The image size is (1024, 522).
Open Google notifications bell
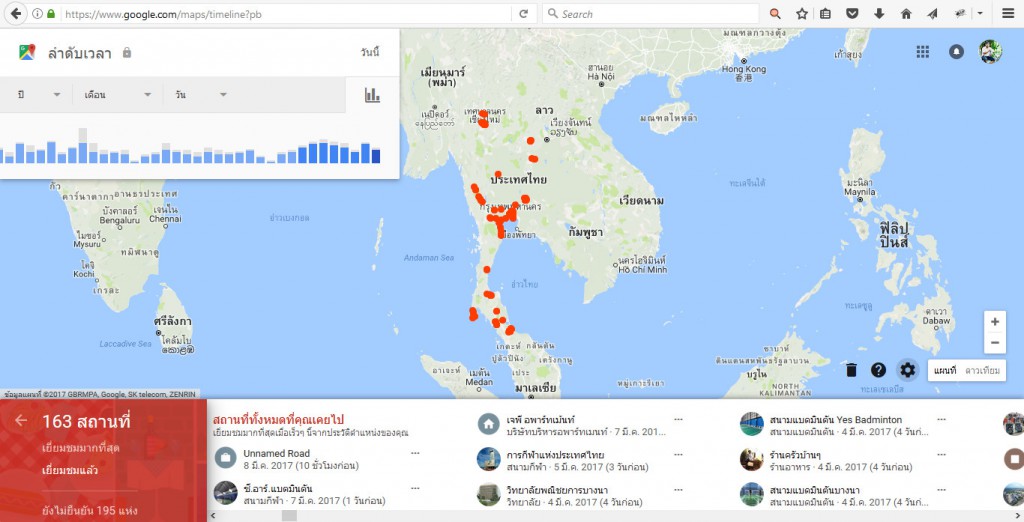956,52
